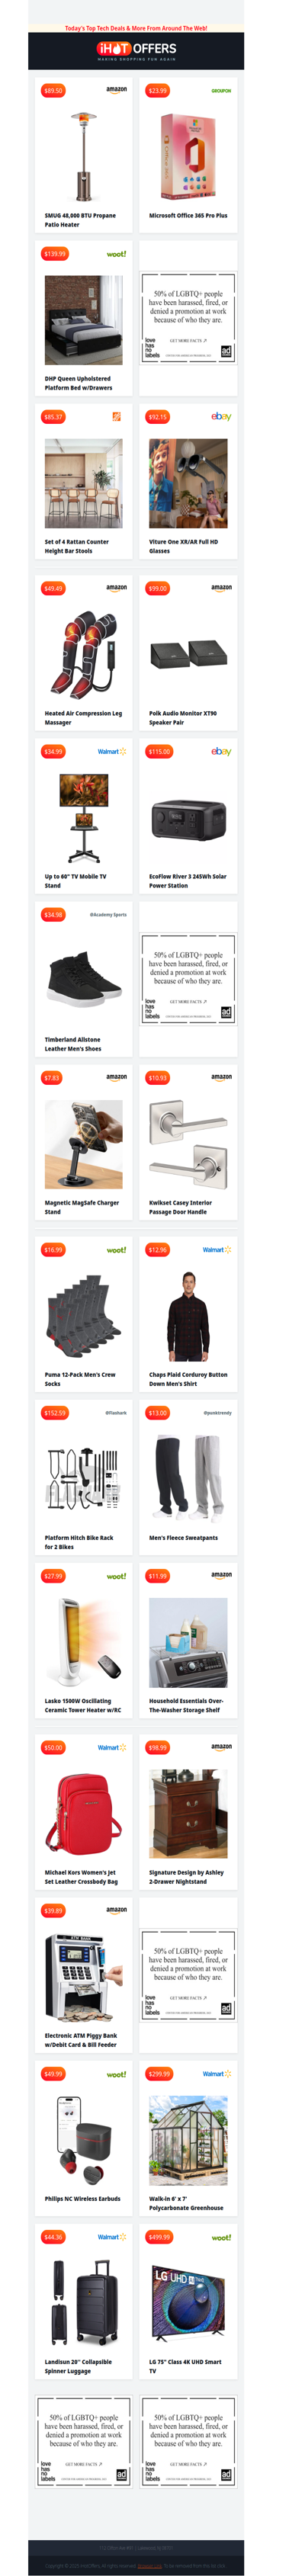The width and height of the screenshot is (305, 2576).
Task: Click Walmart logo on Mobile TV Stand
Action: click(x=112, y=751)
